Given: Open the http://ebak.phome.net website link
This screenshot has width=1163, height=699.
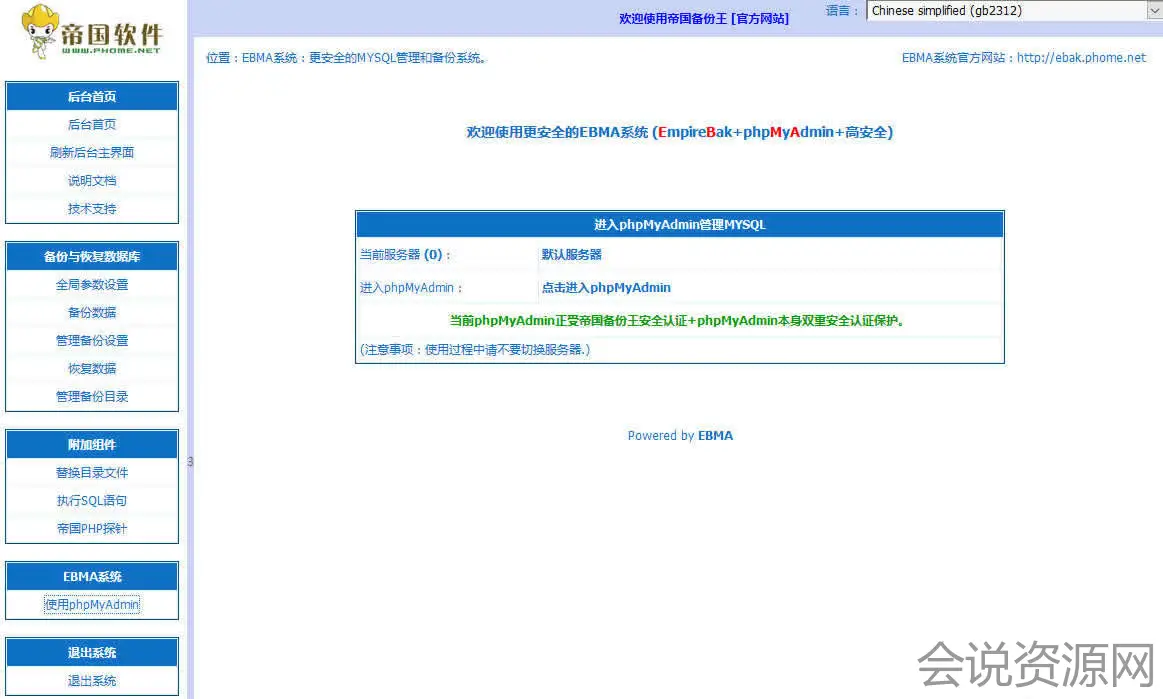Looking at the screenshot, I should pos(1081,58).
